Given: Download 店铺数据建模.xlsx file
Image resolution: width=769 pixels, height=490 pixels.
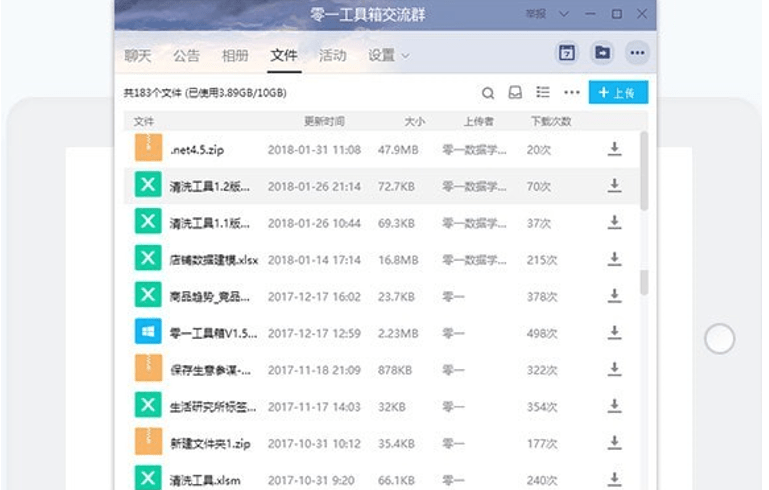Looking at the screenshot, I should (x=615, y=259).
